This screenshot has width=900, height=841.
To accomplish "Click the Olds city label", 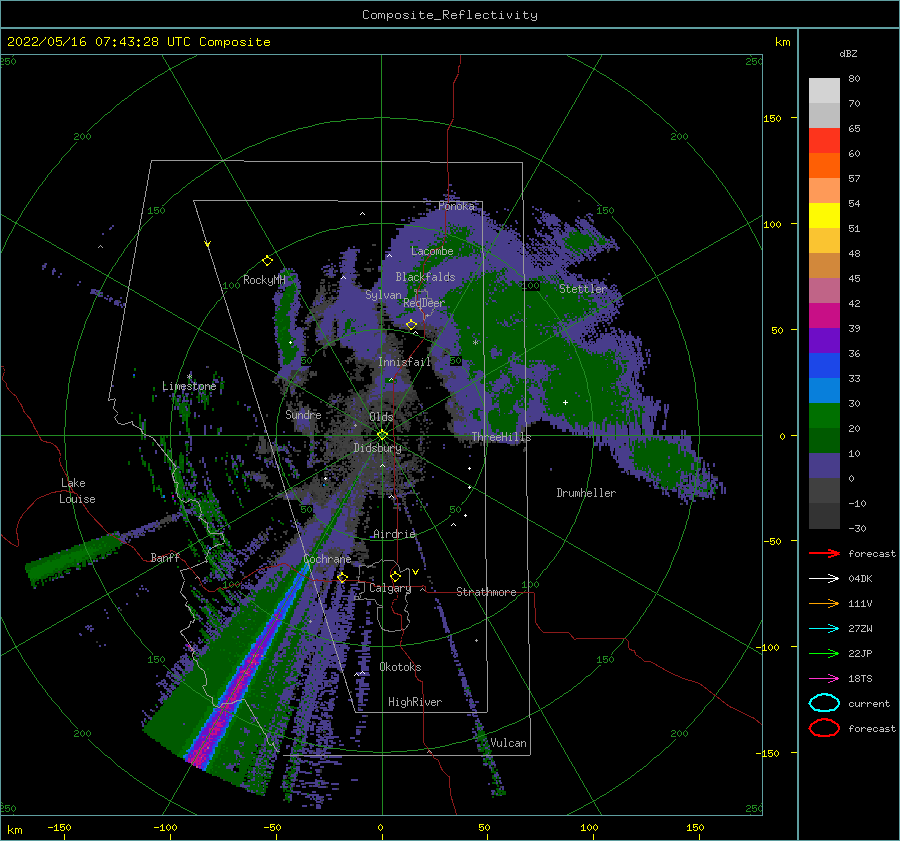I will pyautogui.click(x=381, y=417).
